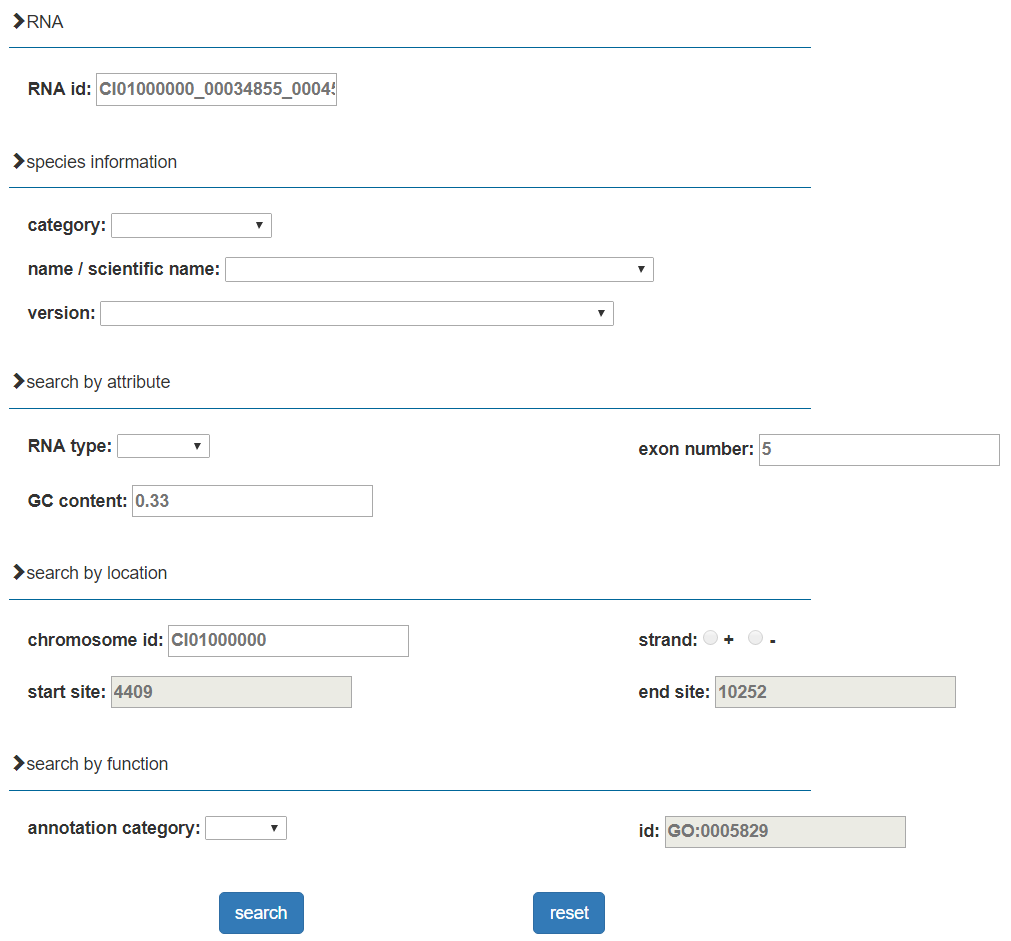
Task: Focus the RNA id input field
Action: pyautogui.click(x=216, y=90)
